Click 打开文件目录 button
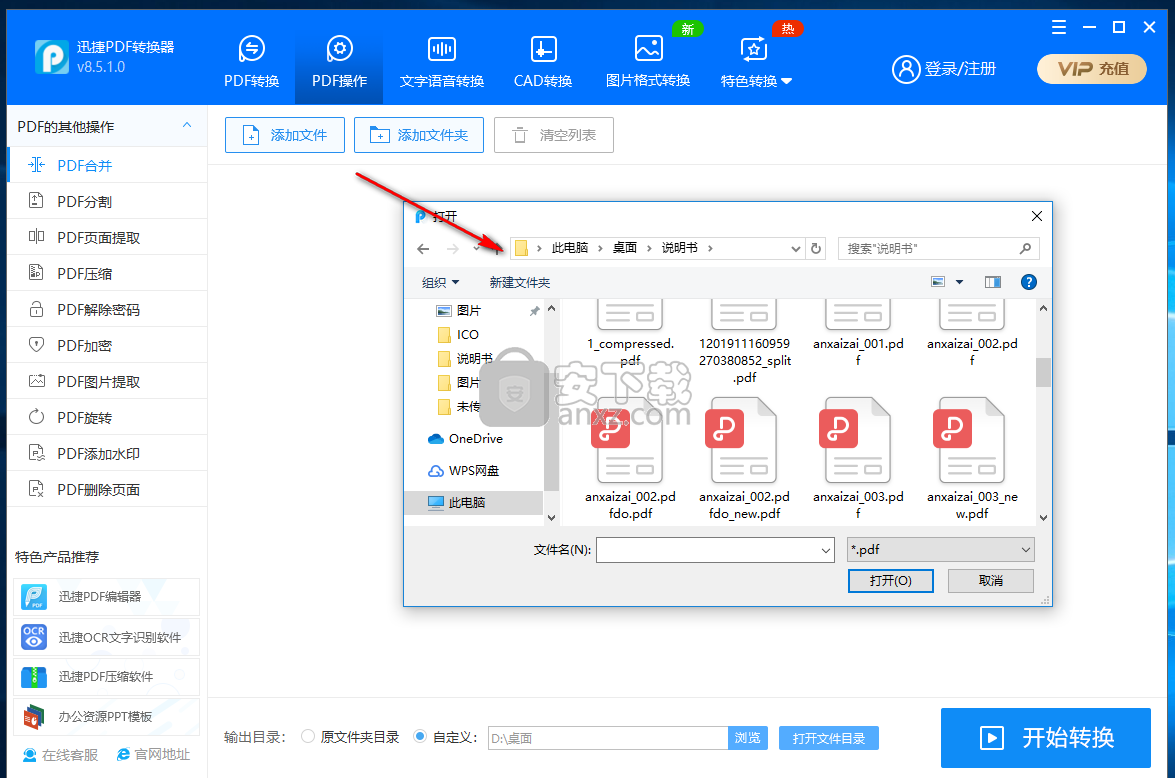This screenshot has width=1175, height=778. (x=829, y=738)
